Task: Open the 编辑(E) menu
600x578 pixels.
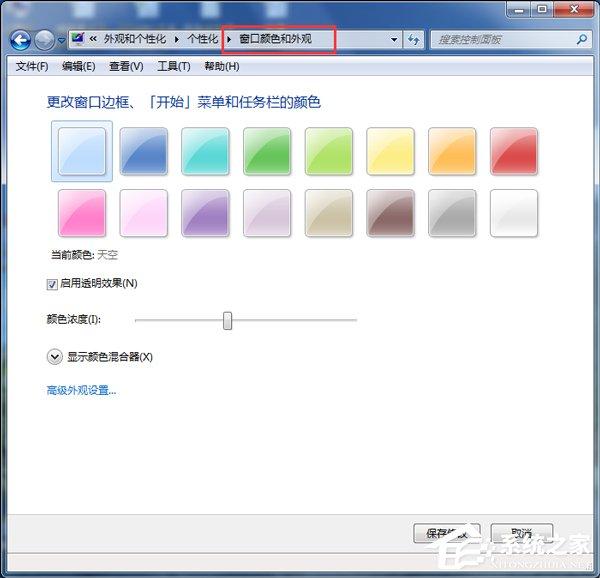Action: [78, 67]
